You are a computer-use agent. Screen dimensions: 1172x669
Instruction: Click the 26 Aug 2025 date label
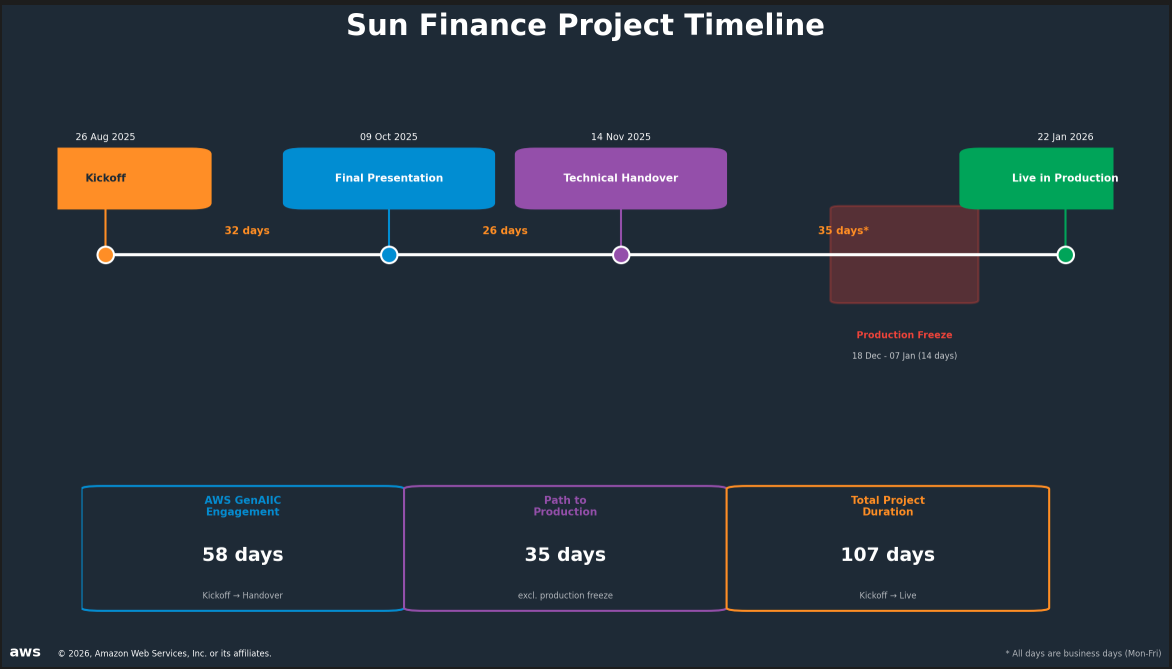tap(105, 137)
